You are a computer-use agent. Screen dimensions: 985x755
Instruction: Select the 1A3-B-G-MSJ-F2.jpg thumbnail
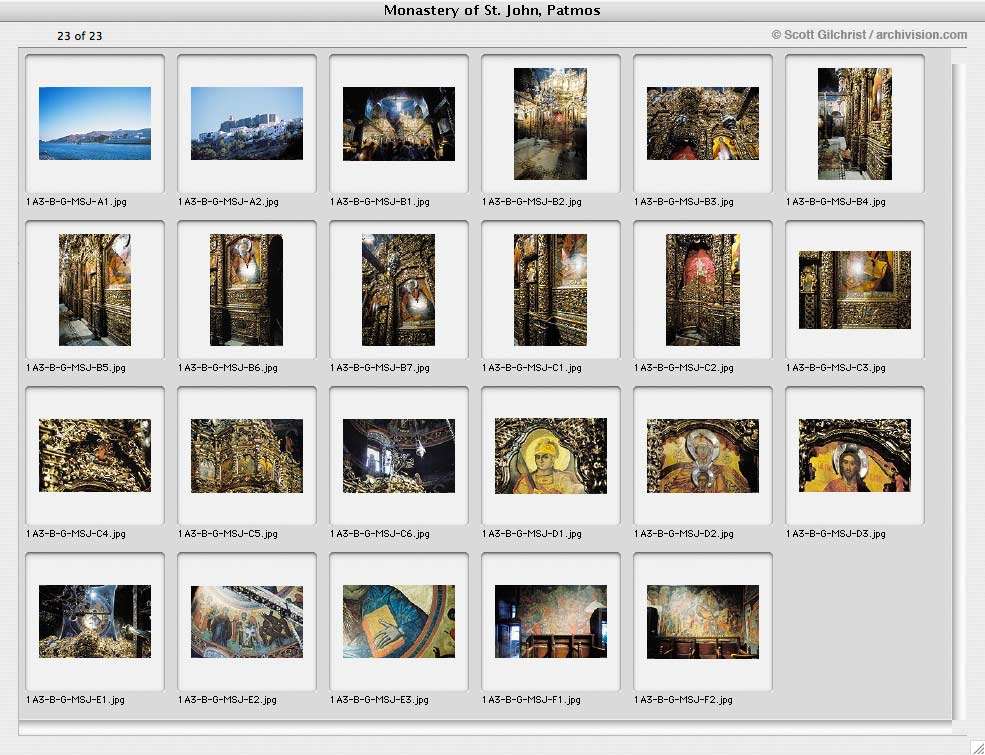click(x=703, y=622)
